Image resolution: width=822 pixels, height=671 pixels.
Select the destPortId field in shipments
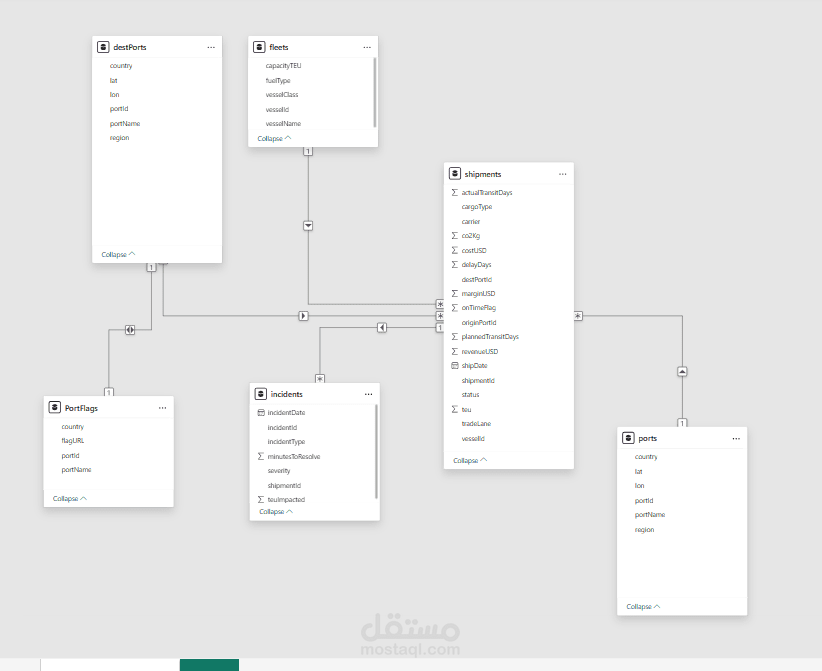tap(477, 279)
